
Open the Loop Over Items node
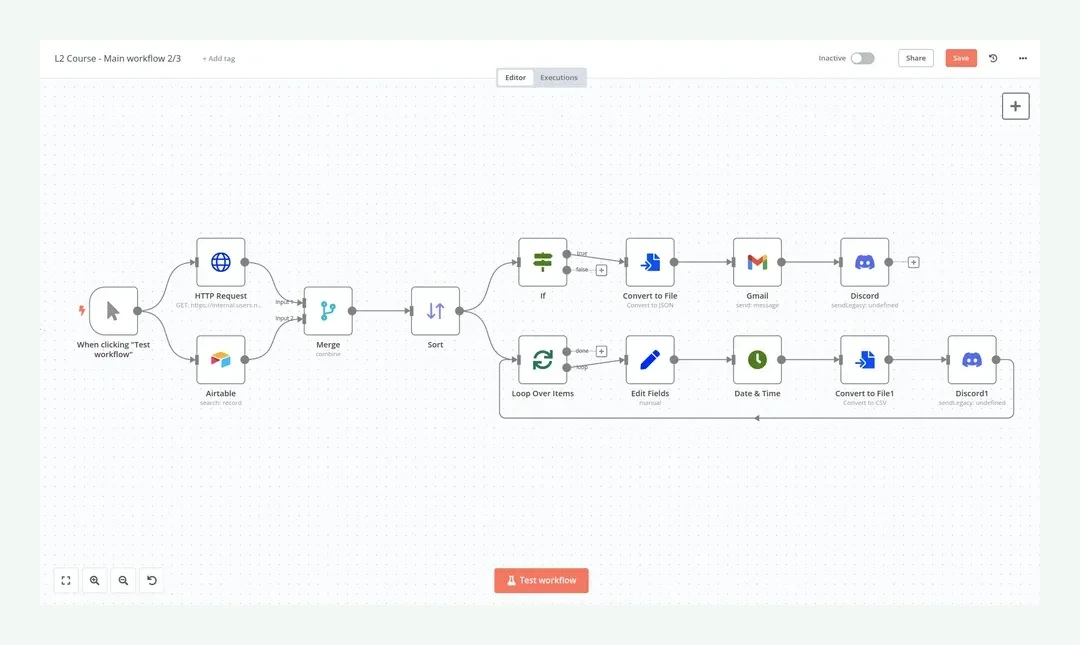tap(543, 359)
